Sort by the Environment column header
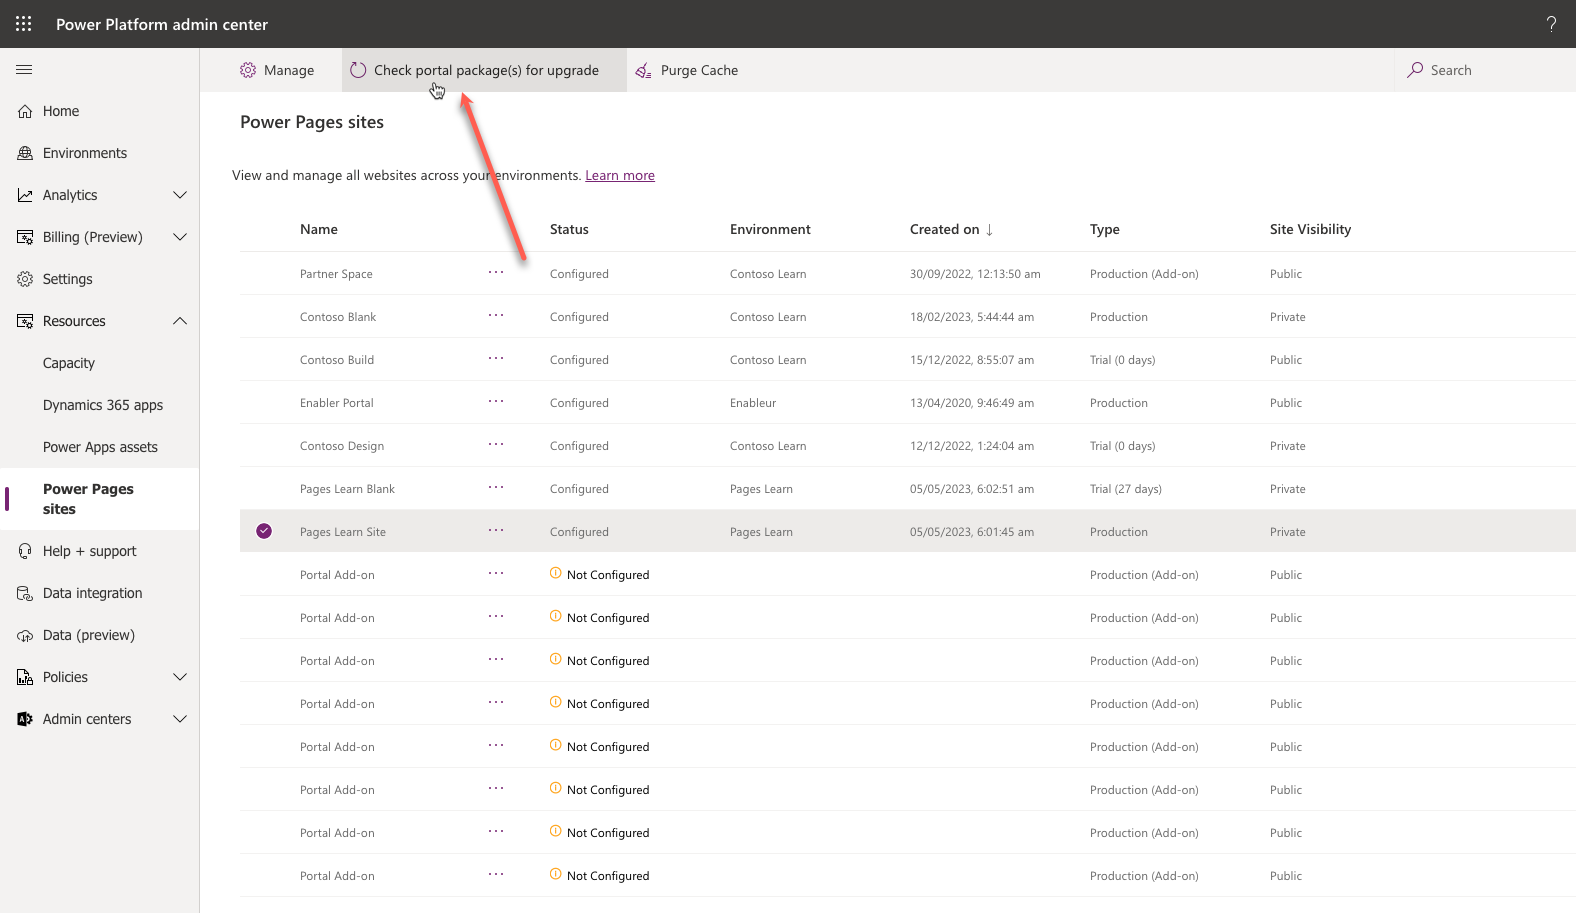Image resolution: width=1576 pixels, height=913 pixels. [770, 229]
